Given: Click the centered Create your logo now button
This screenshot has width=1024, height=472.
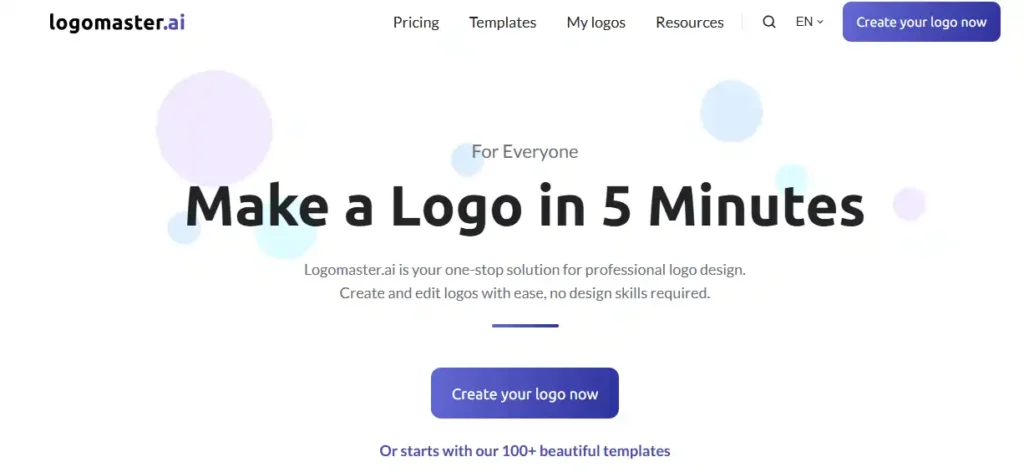Looking at the screenshot, I should point(524,393).
